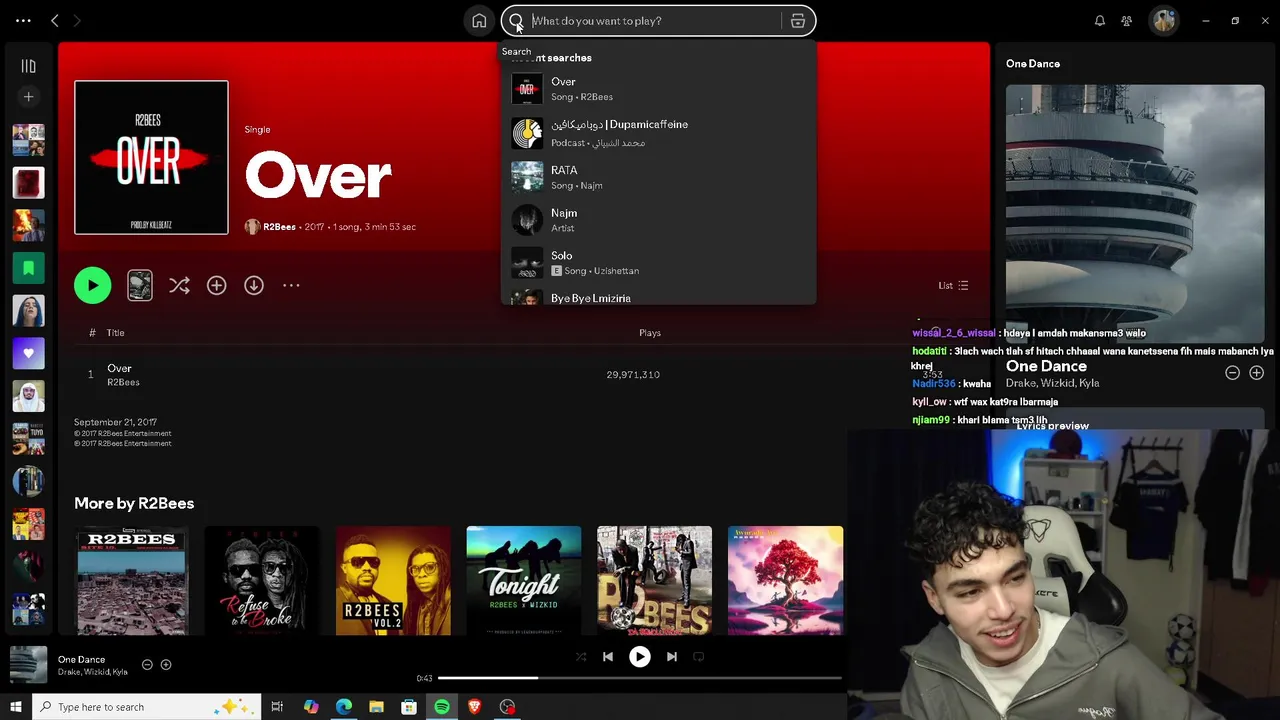The width and height of the screenshot is (1280, 720).
Task: Open the three-dot app menu at top left
Action: (x=23, y=20)
